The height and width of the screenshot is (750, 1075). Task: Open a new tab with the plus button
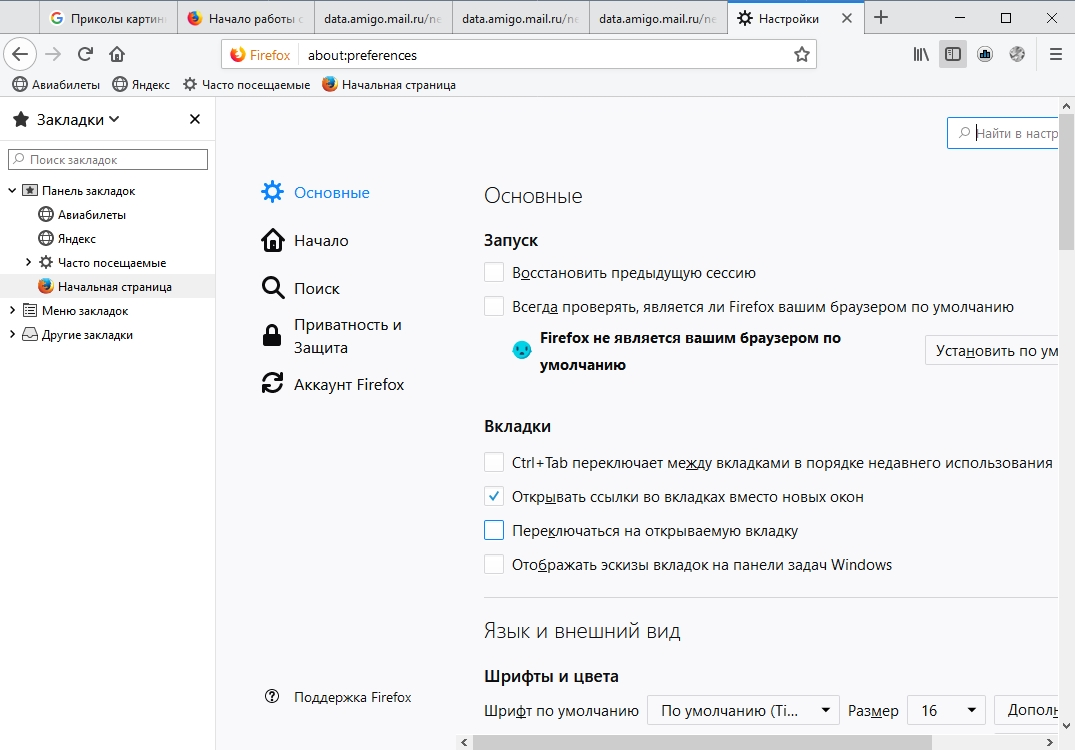point(881,18)
